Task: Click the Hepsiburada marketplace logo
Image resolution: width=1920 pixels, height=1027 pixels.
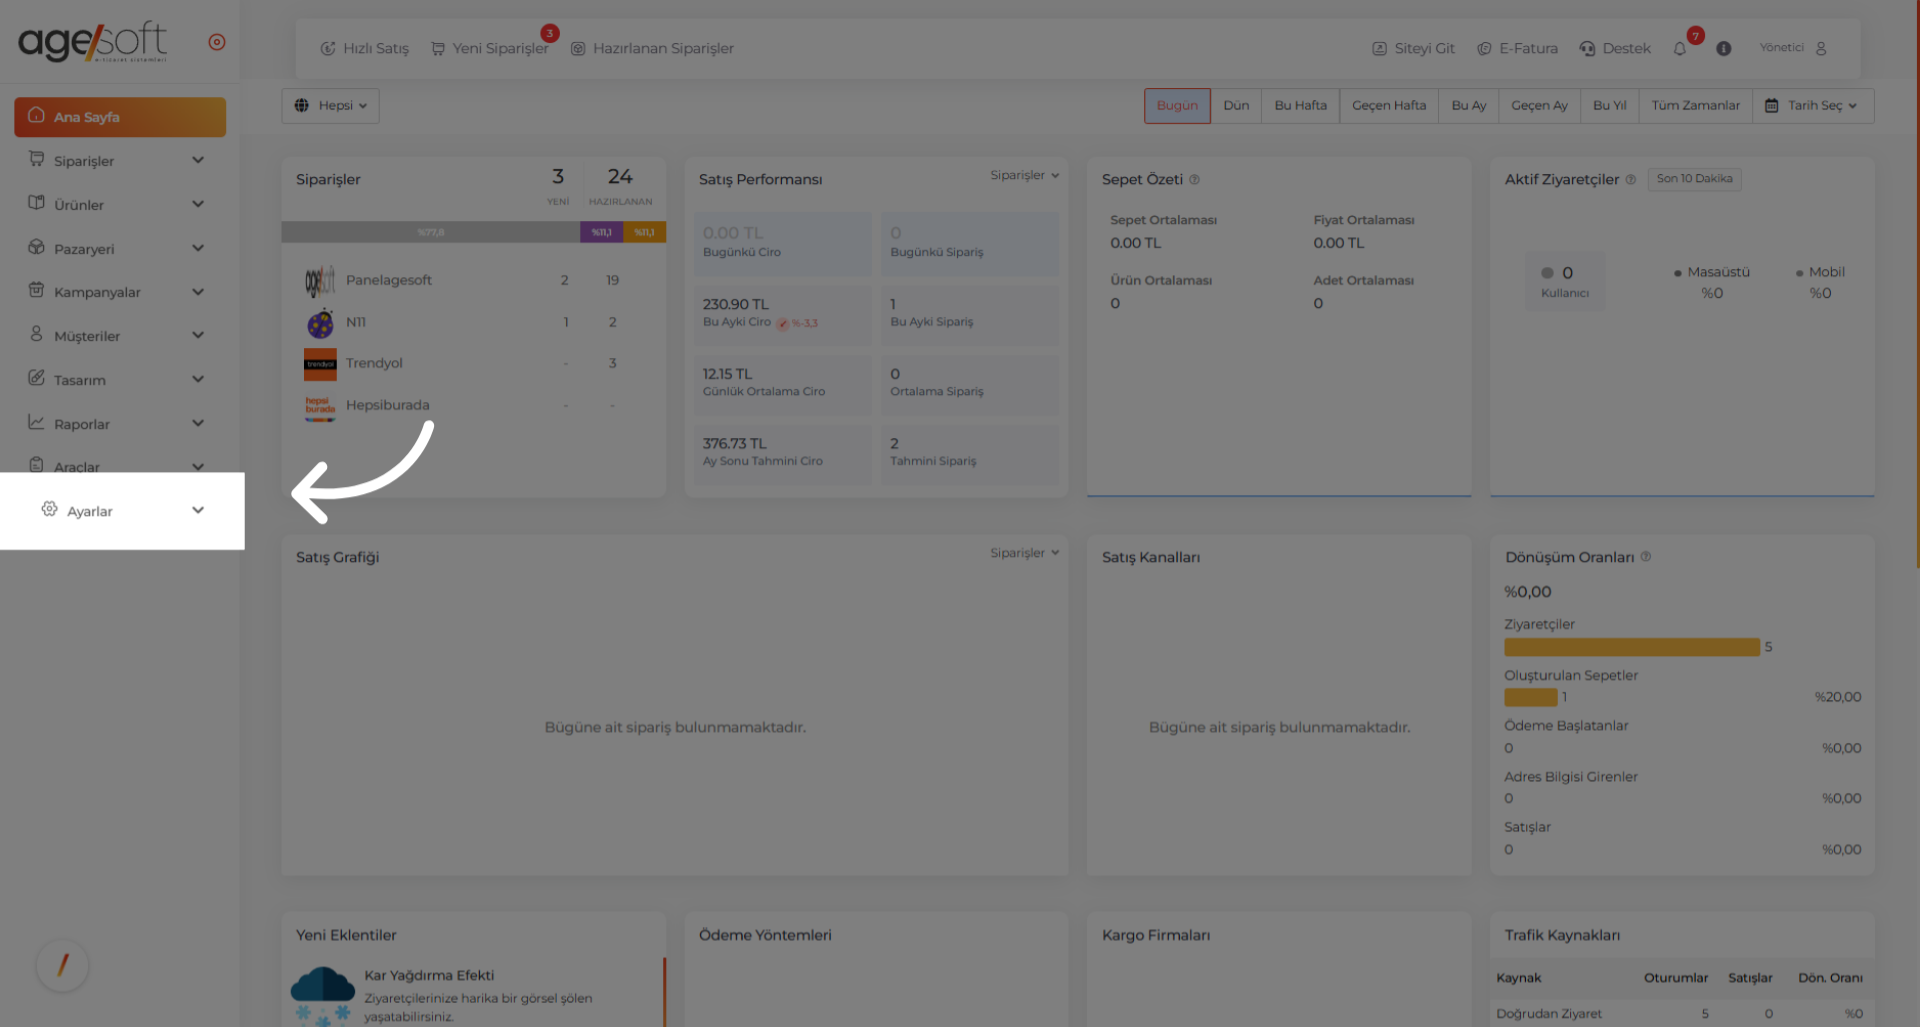Action: 320,406
